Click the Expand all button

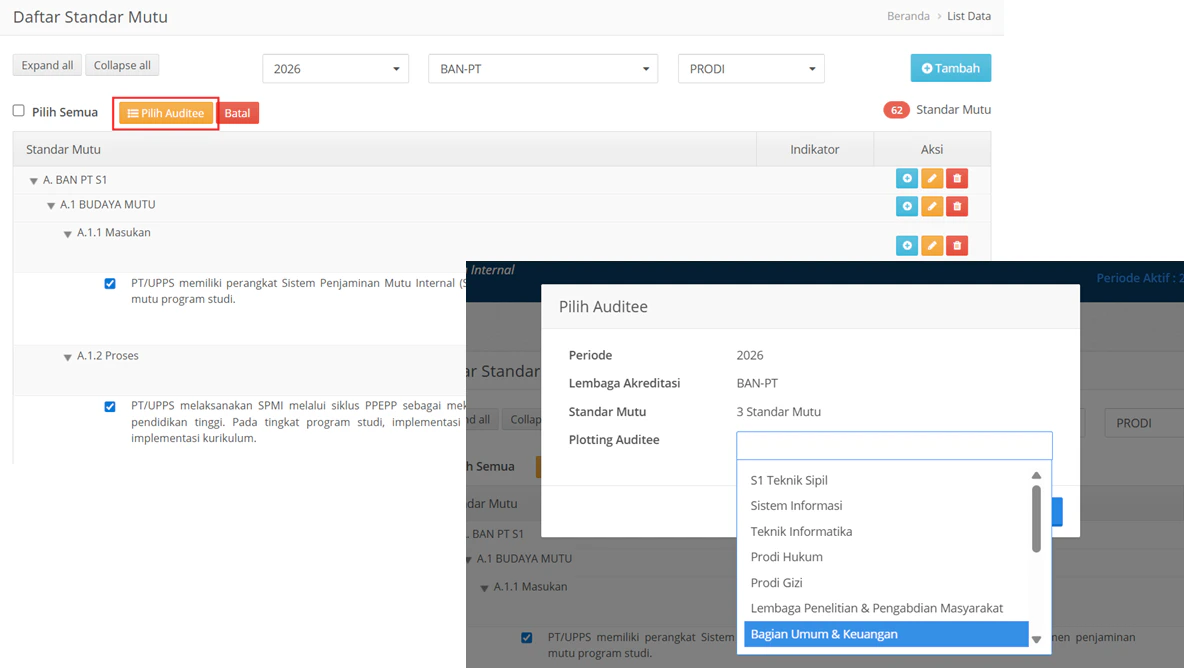coord(48,65)
